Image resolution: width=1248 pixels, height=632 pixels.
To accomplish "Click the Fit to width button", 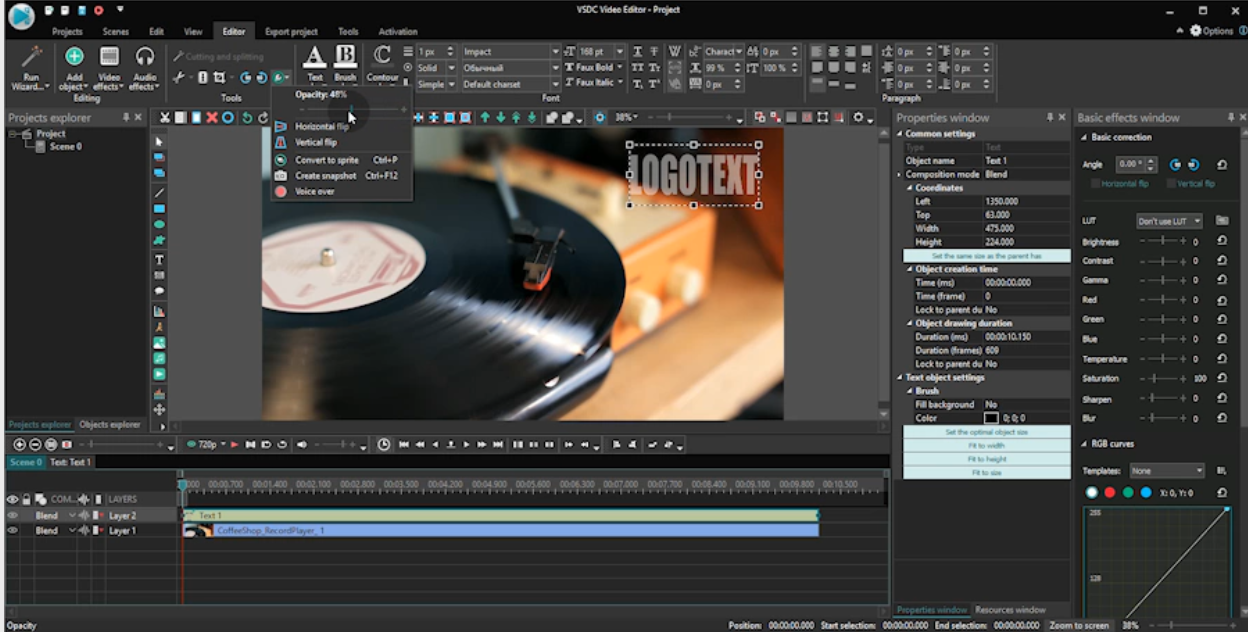I will click(986, 446).
